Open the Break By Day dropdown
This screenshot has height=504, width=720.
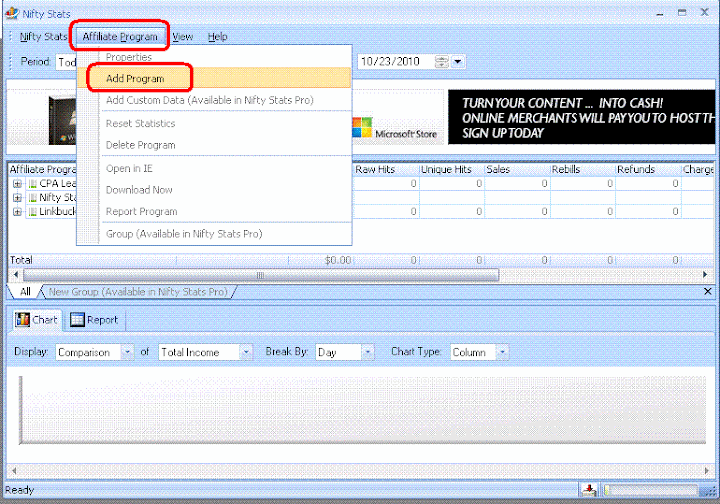(367, 352)
